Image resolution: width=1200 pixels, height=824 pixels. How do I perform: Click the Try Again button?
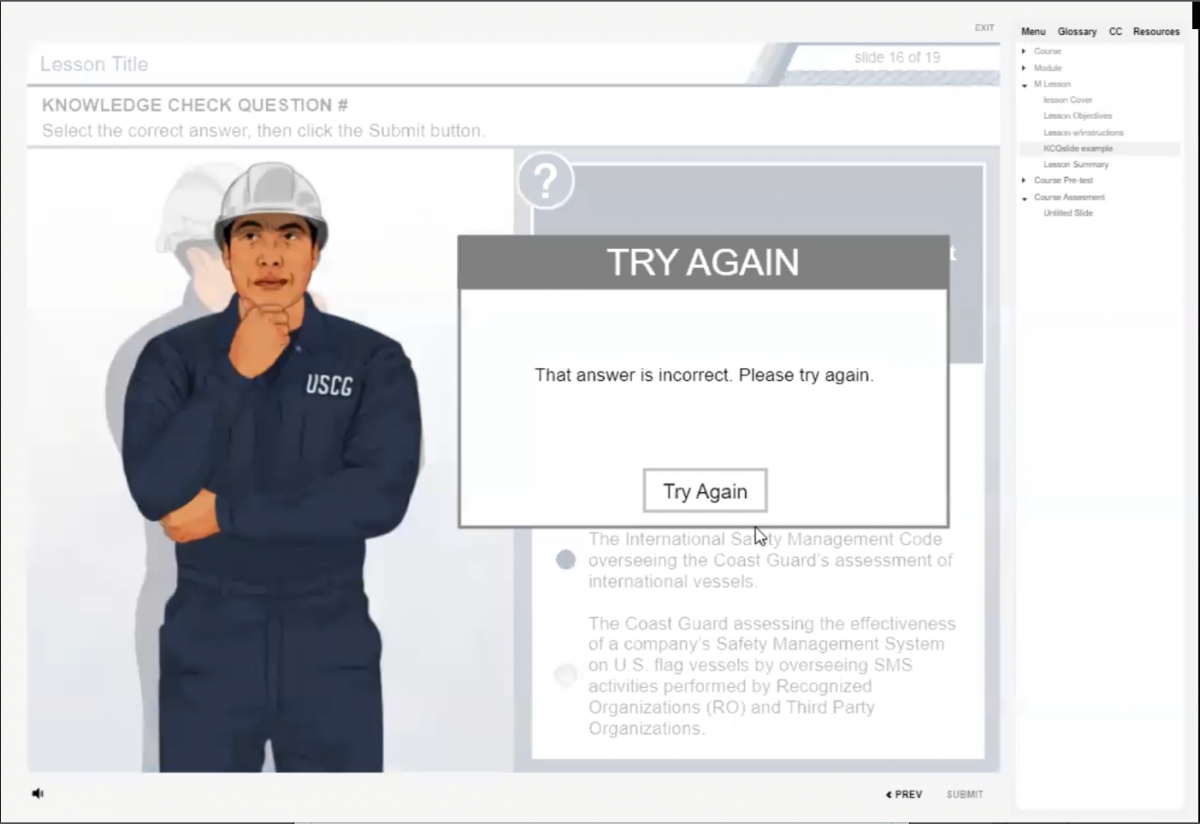click(x=705, y=491)
